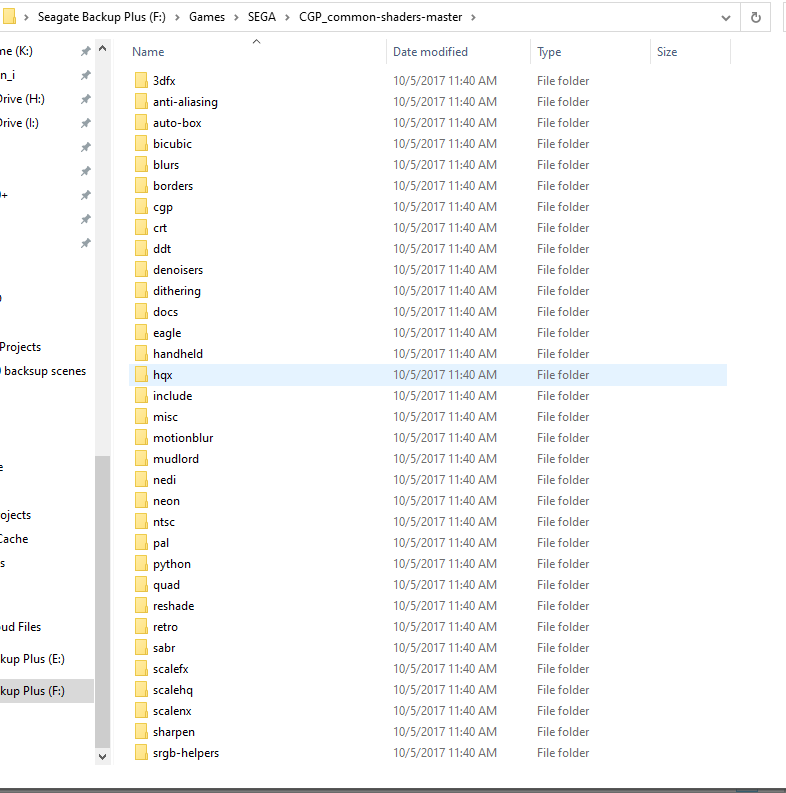The width and height of the screenshot is (786, 793).
Task: Click the python folder icon
Action: pyautogui.click(x=141, y=563)
